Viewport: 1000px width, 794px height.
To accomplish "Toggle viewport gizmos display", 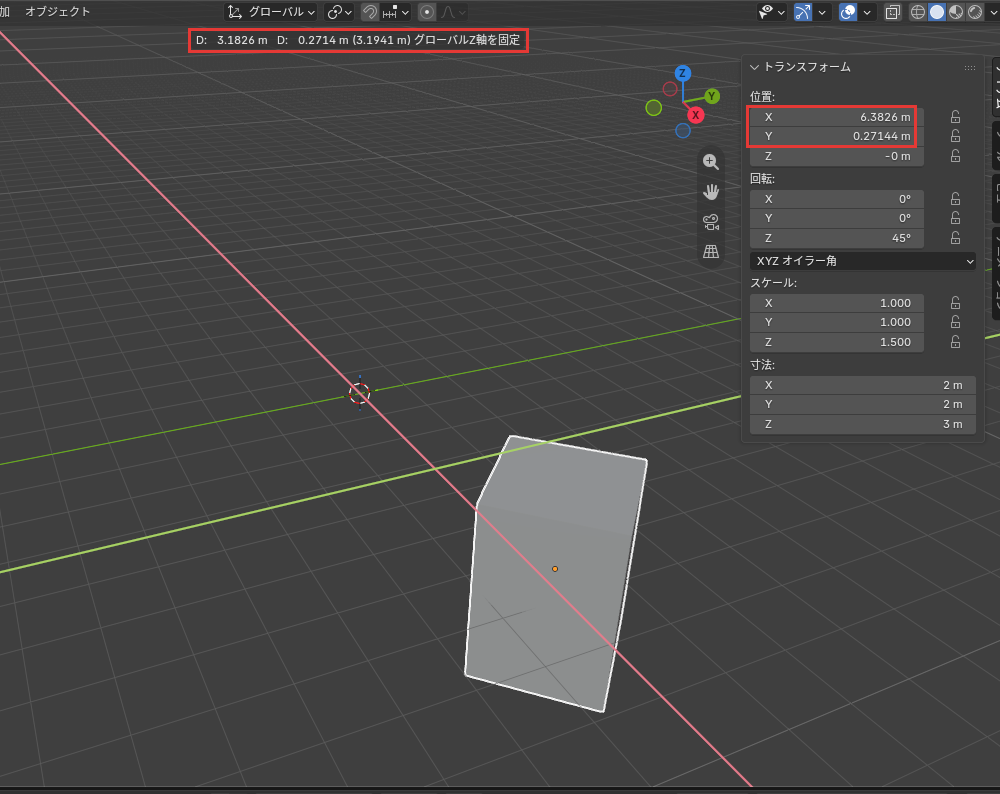I will coord(803,12).
